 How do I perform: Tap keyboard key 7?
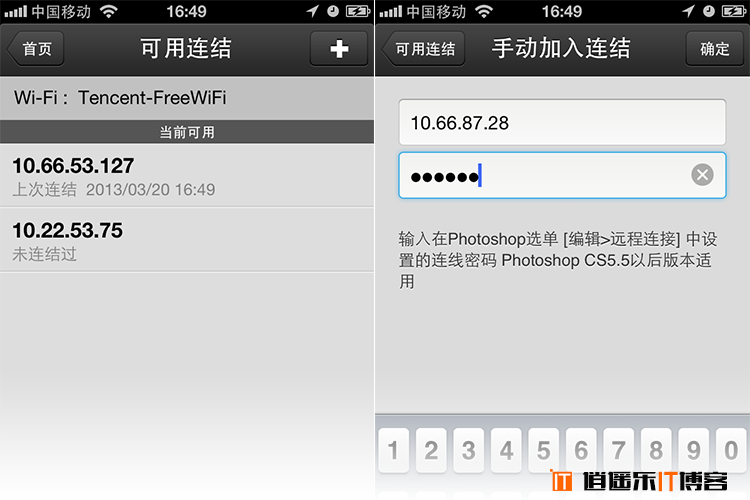tap(618, 450)
